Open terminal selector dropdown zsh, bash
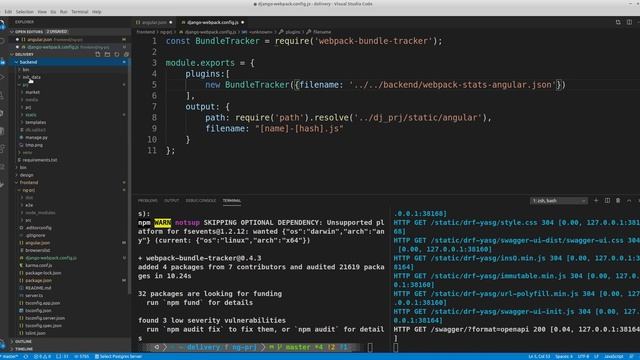 click(558, 201)
